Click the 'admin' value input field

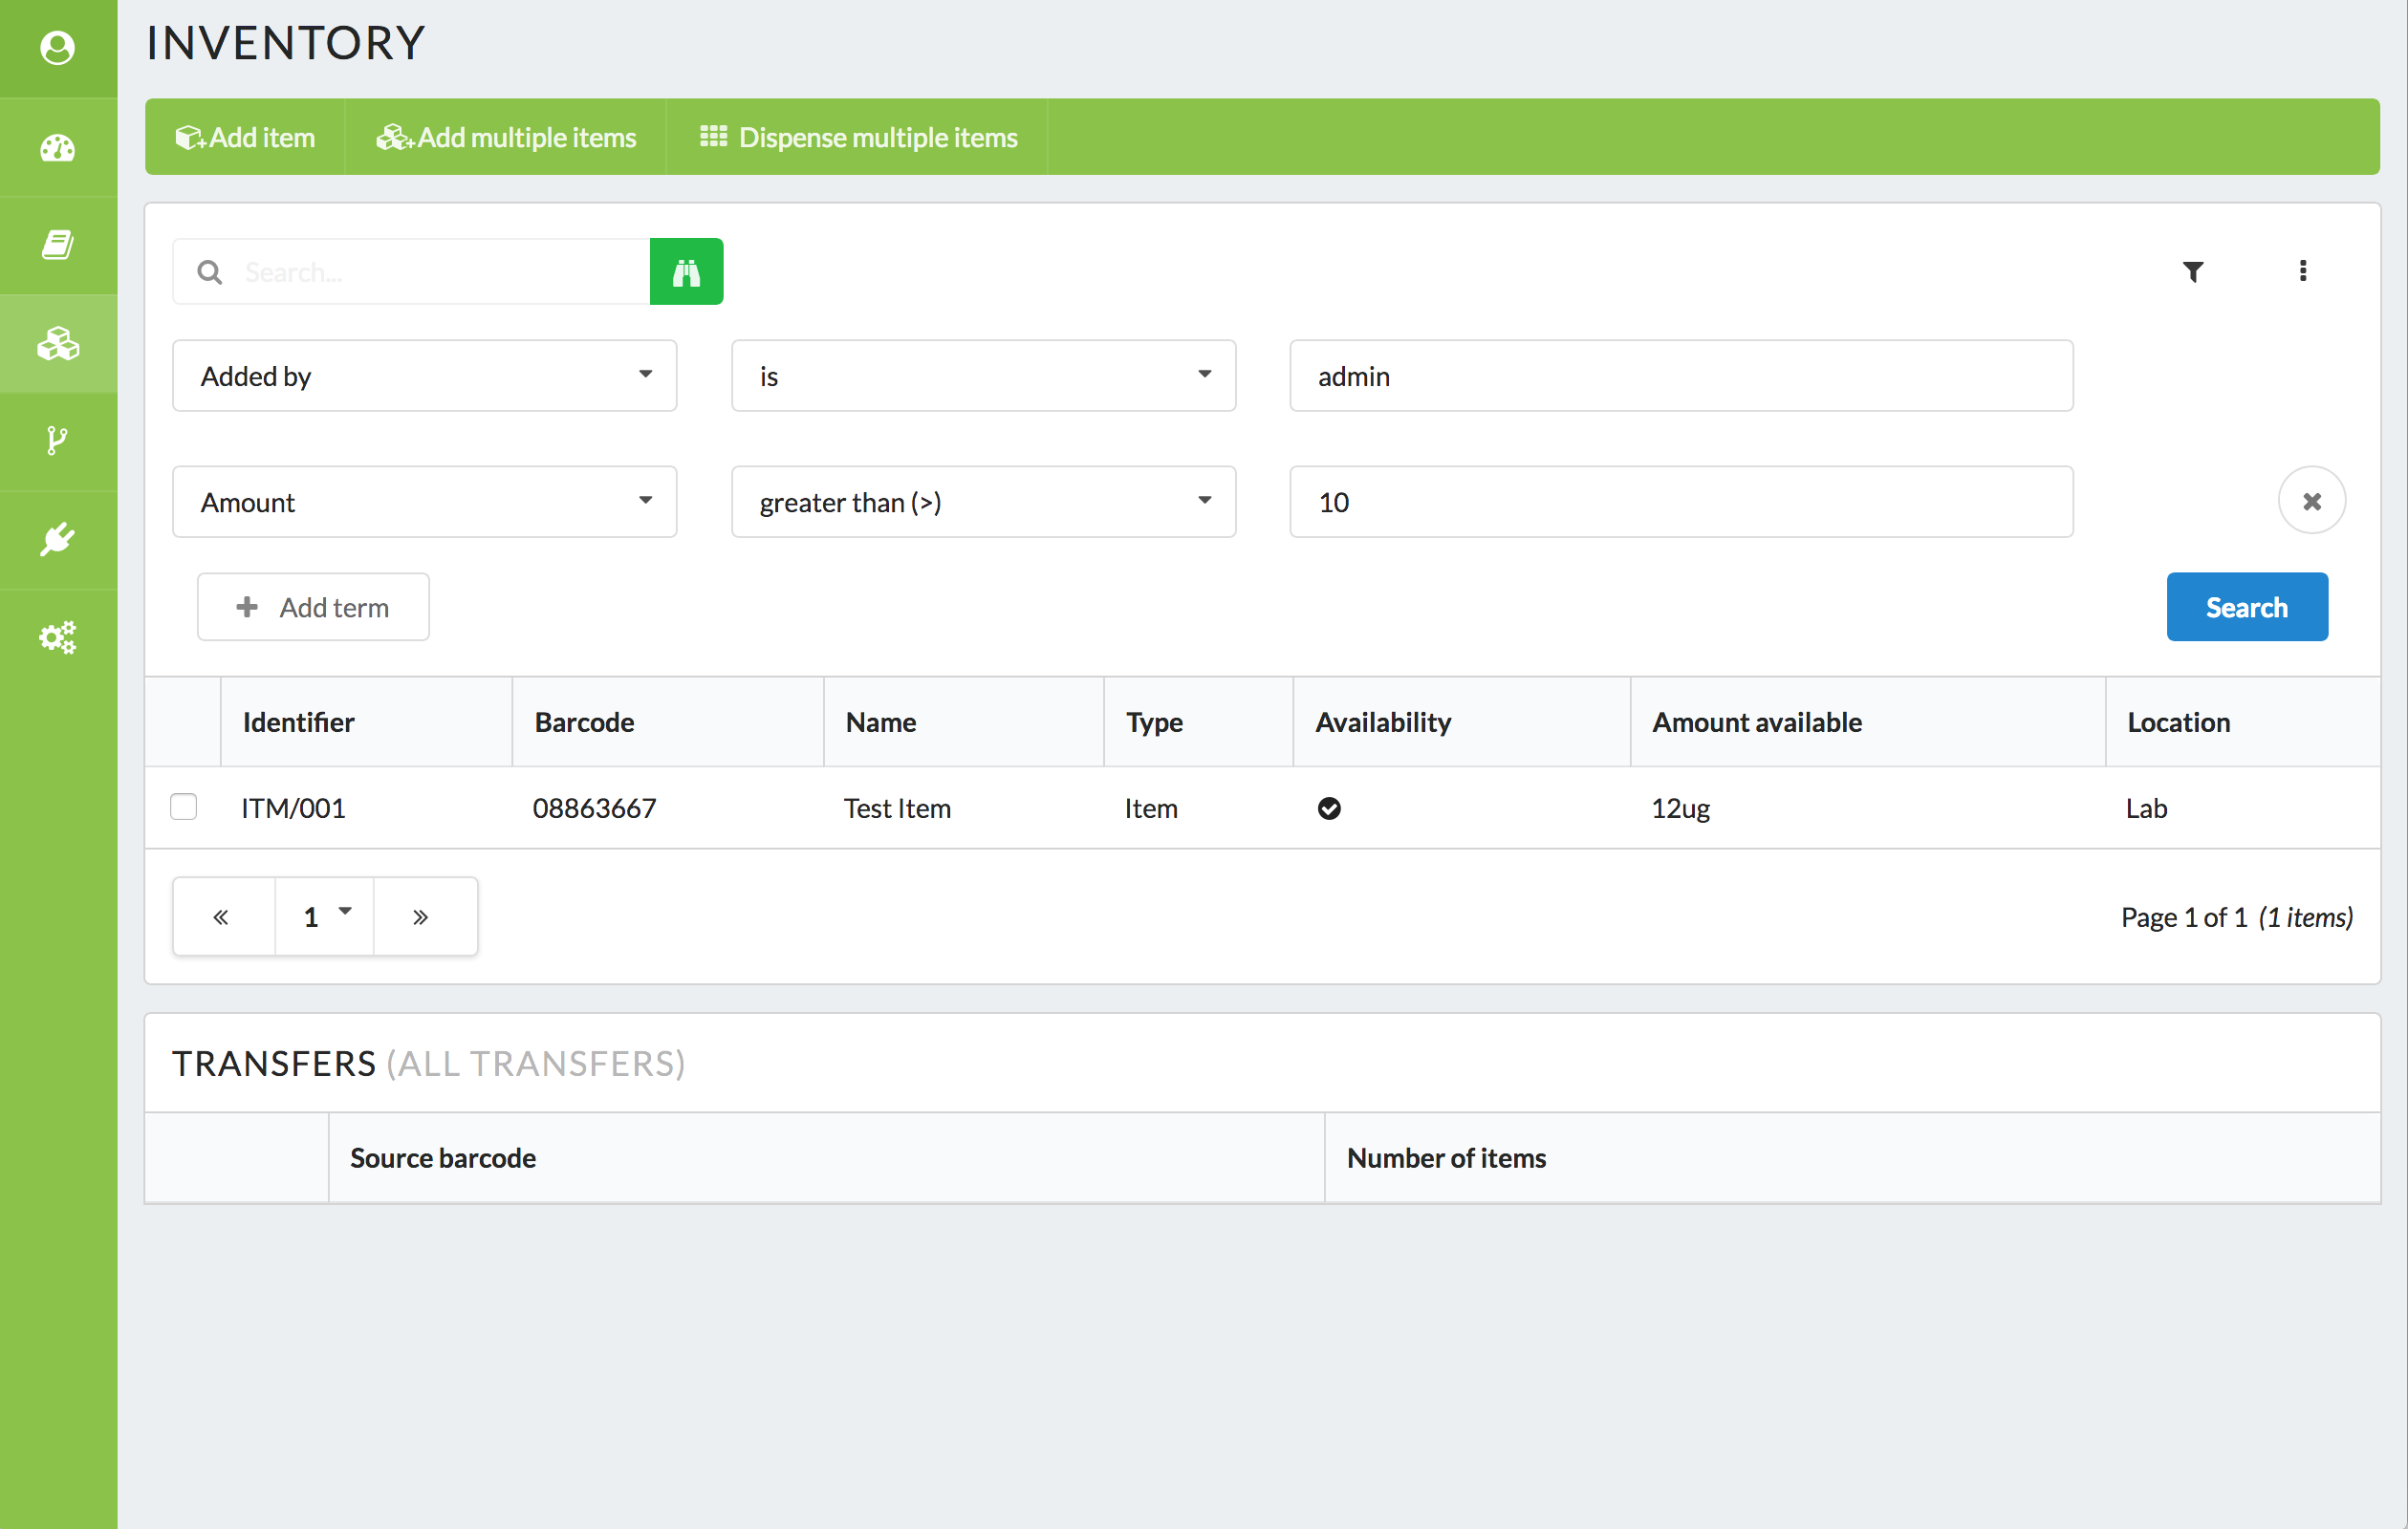coord(1680,376)
